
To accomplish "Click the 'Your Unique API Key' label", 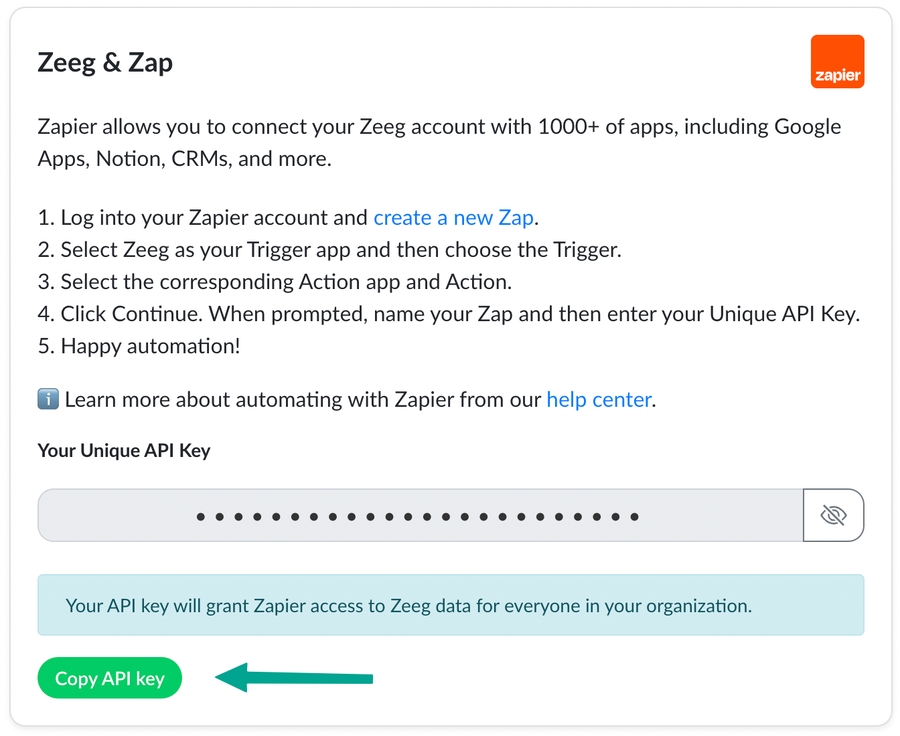I will pyautogui.click(x=124, y=450).
